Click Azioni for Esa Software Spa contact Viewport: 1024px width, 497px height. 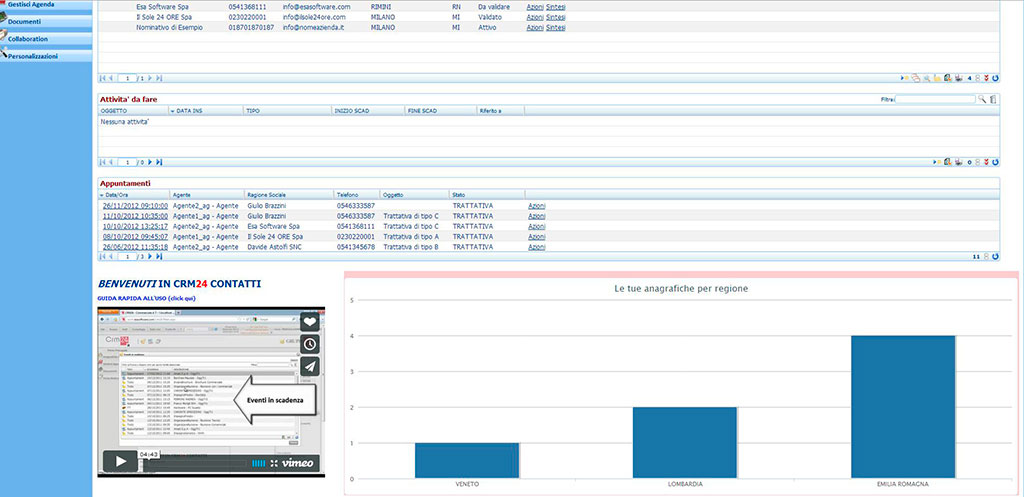coord(535,7)
